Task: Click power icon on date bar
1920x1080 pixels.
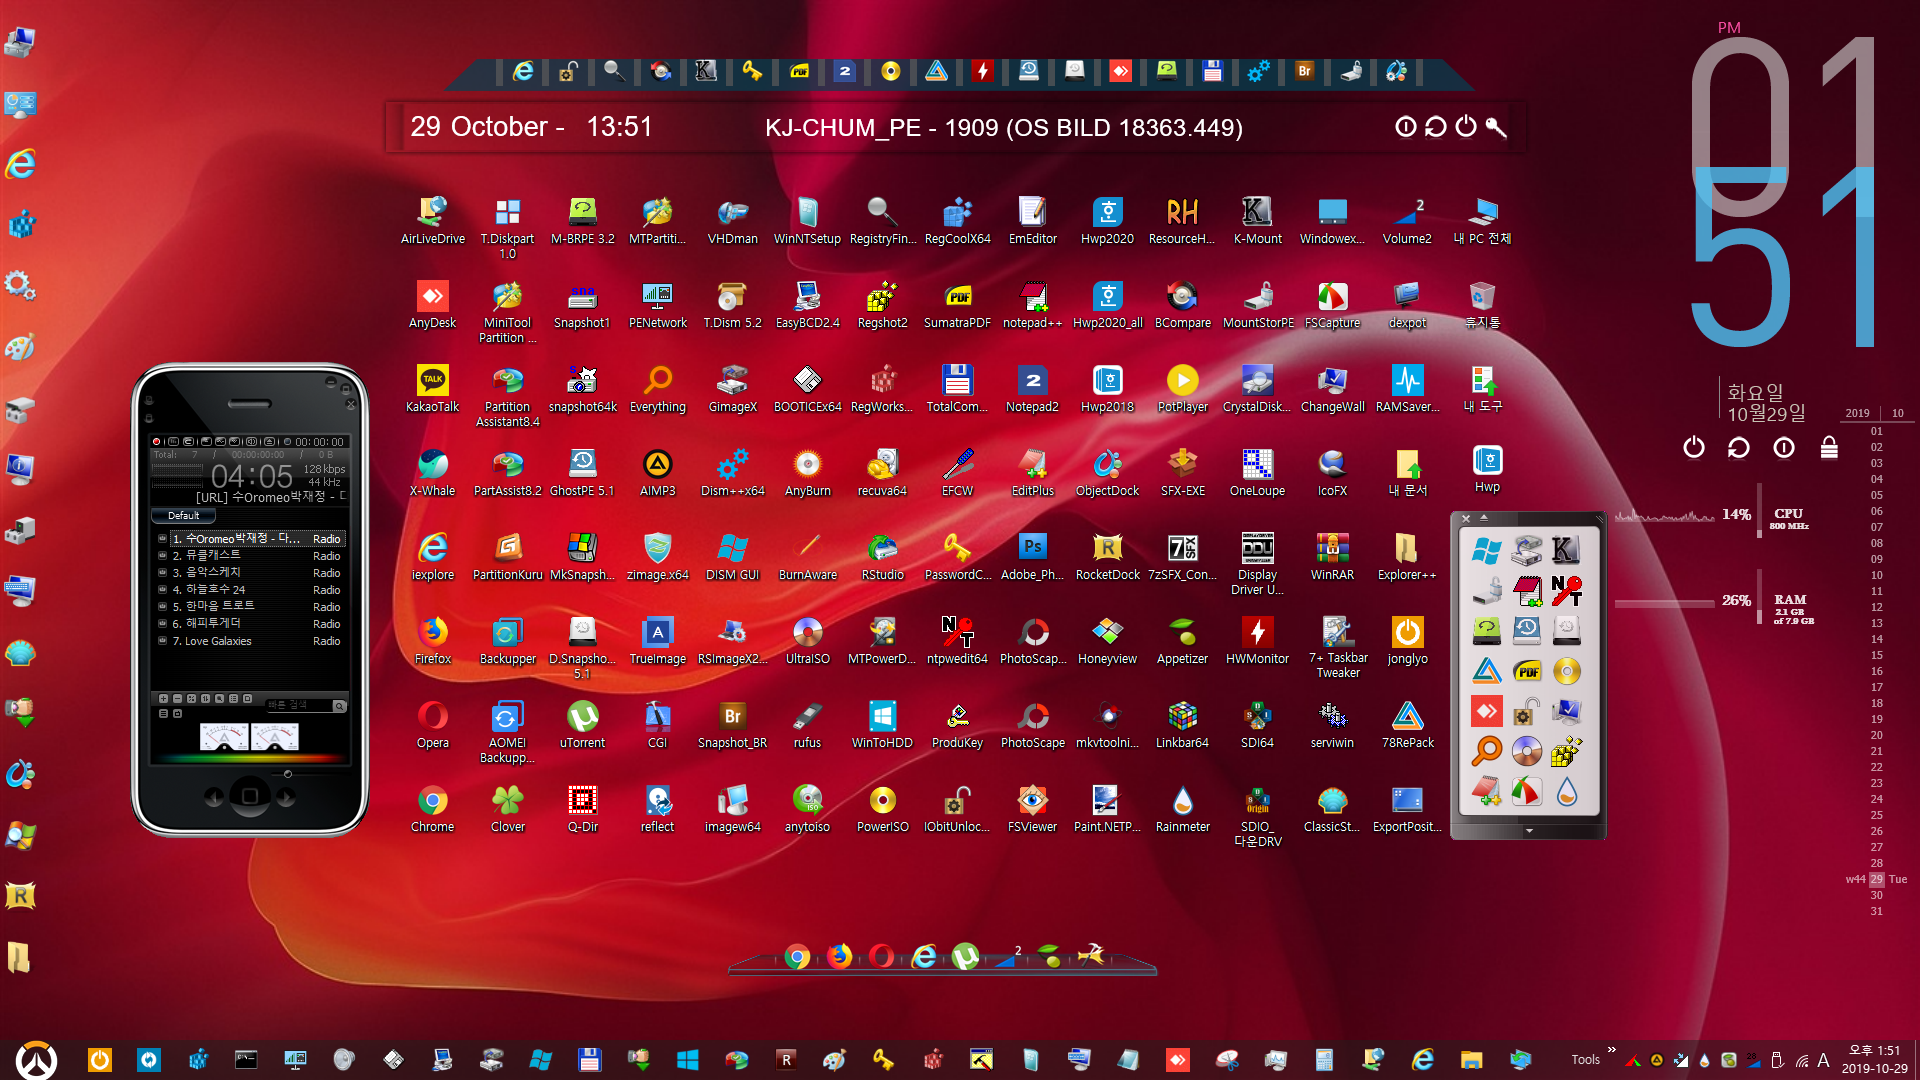Action: 1466,126
